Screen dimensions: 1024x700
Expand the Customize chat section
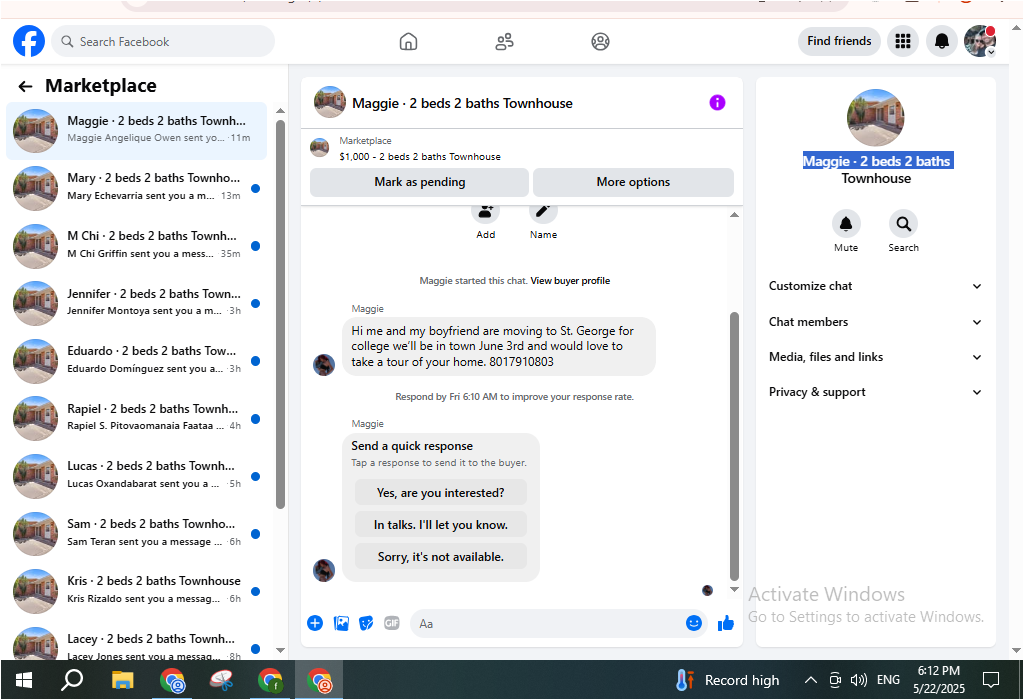click(875, 286)
